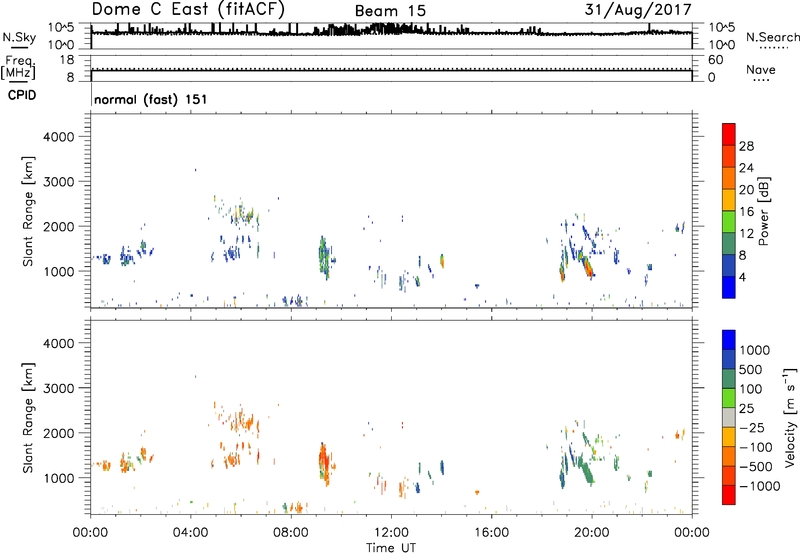Screen dimensions: 800x554
Task: Click the strong power echo near 20:00
Action: [587, 266]
